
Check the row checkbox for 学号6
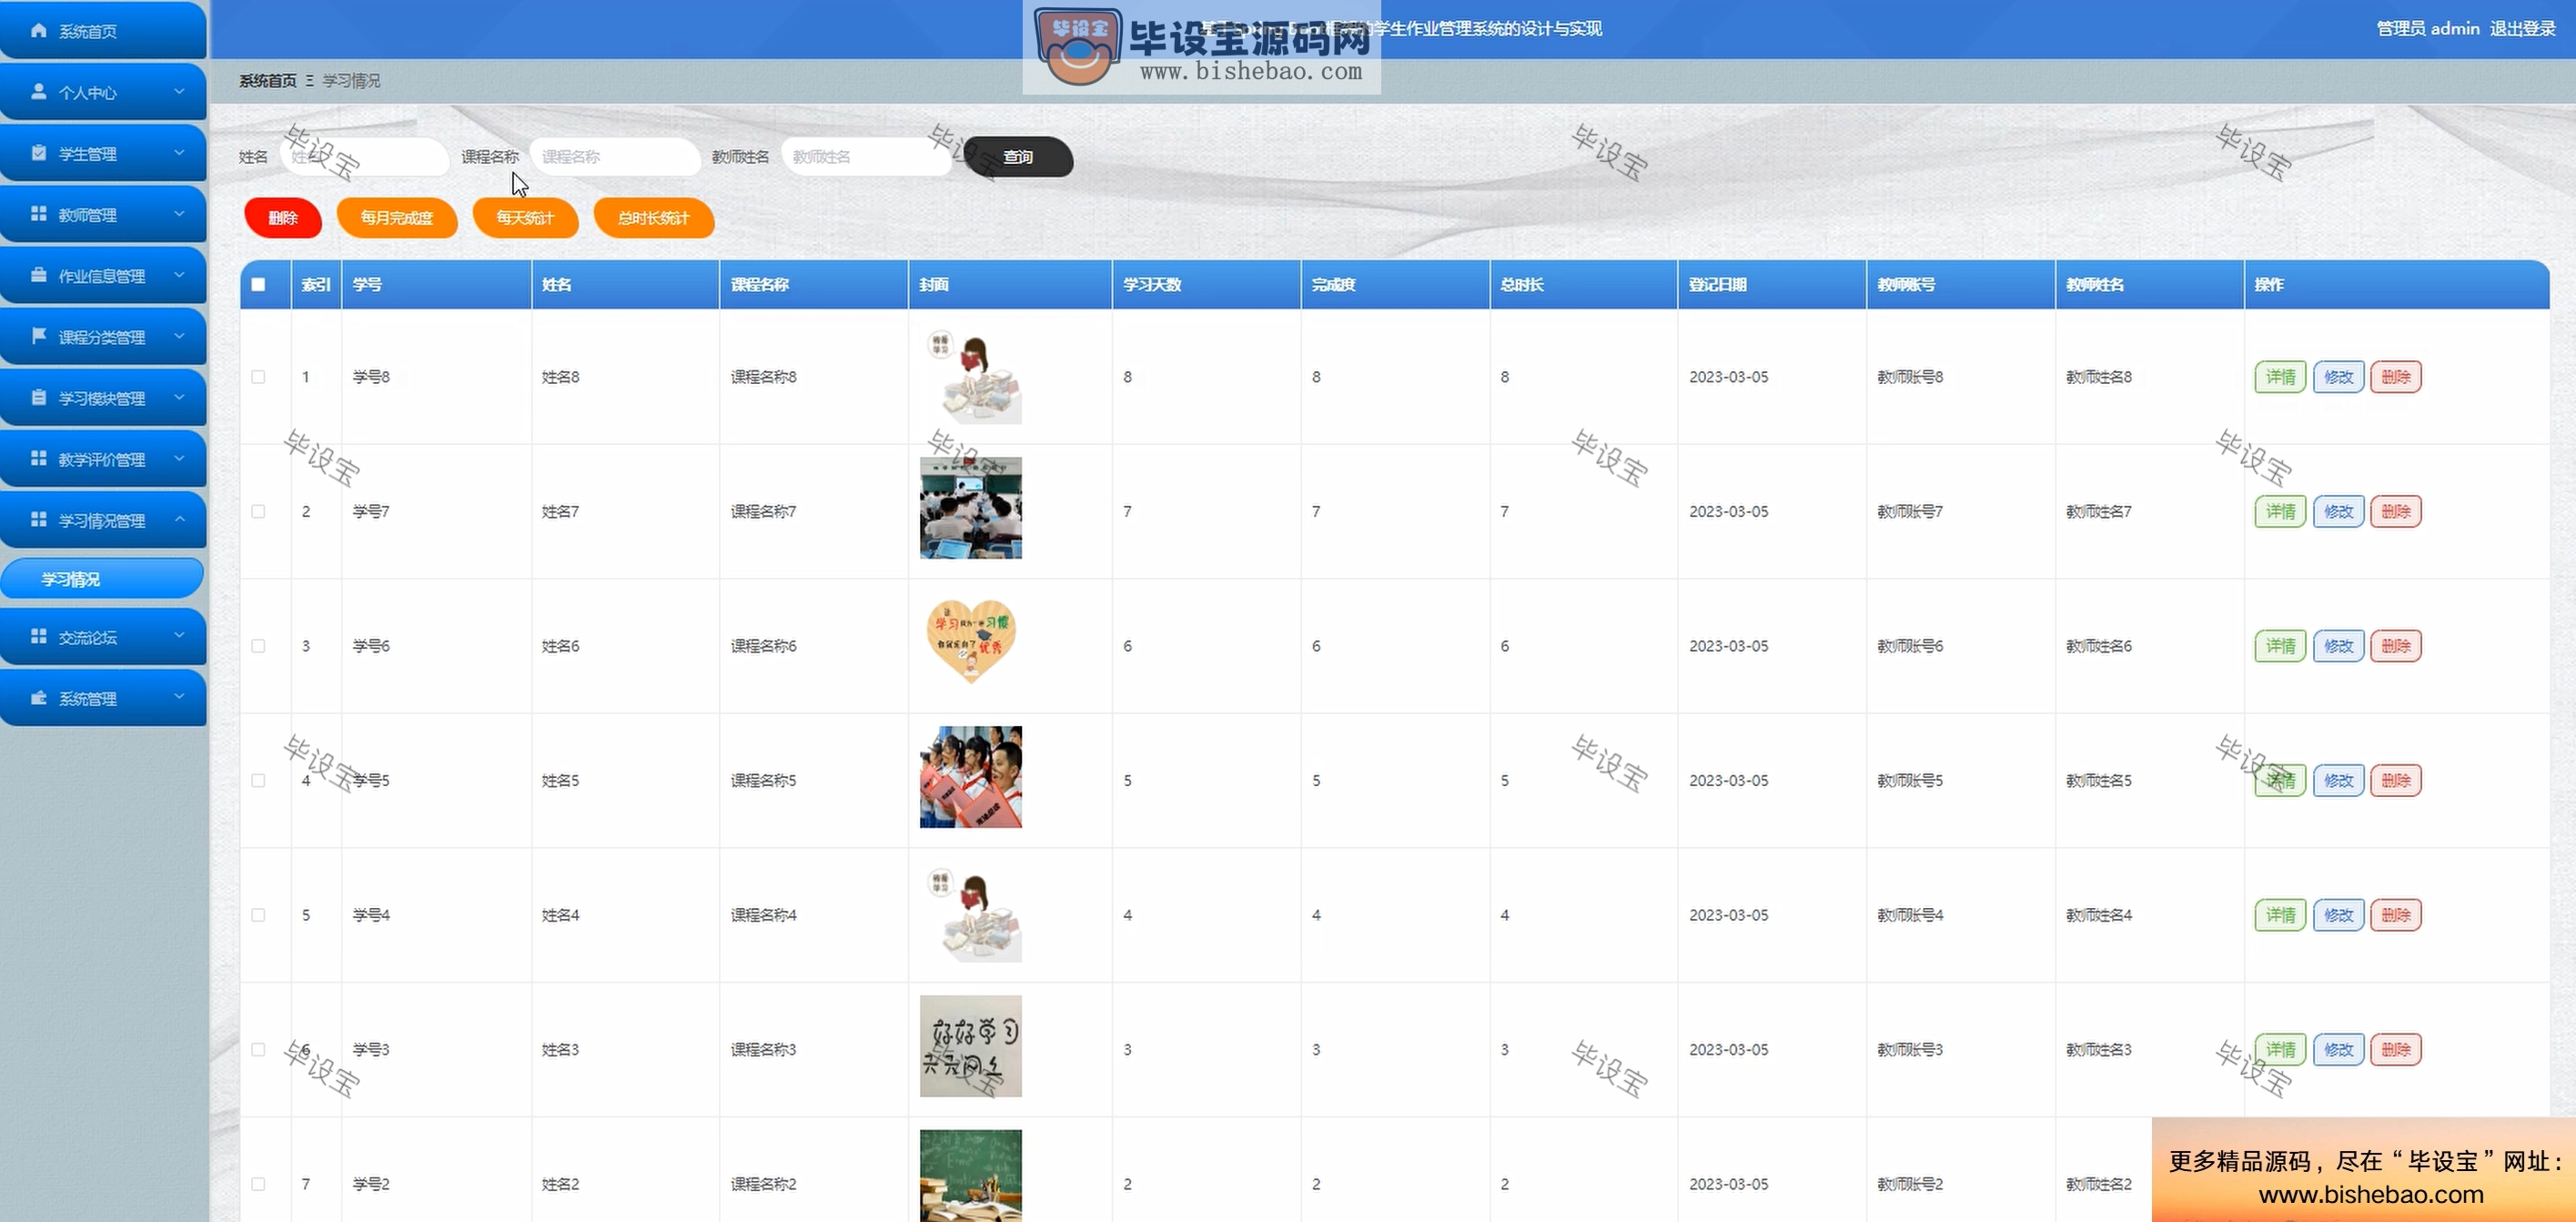258,646
